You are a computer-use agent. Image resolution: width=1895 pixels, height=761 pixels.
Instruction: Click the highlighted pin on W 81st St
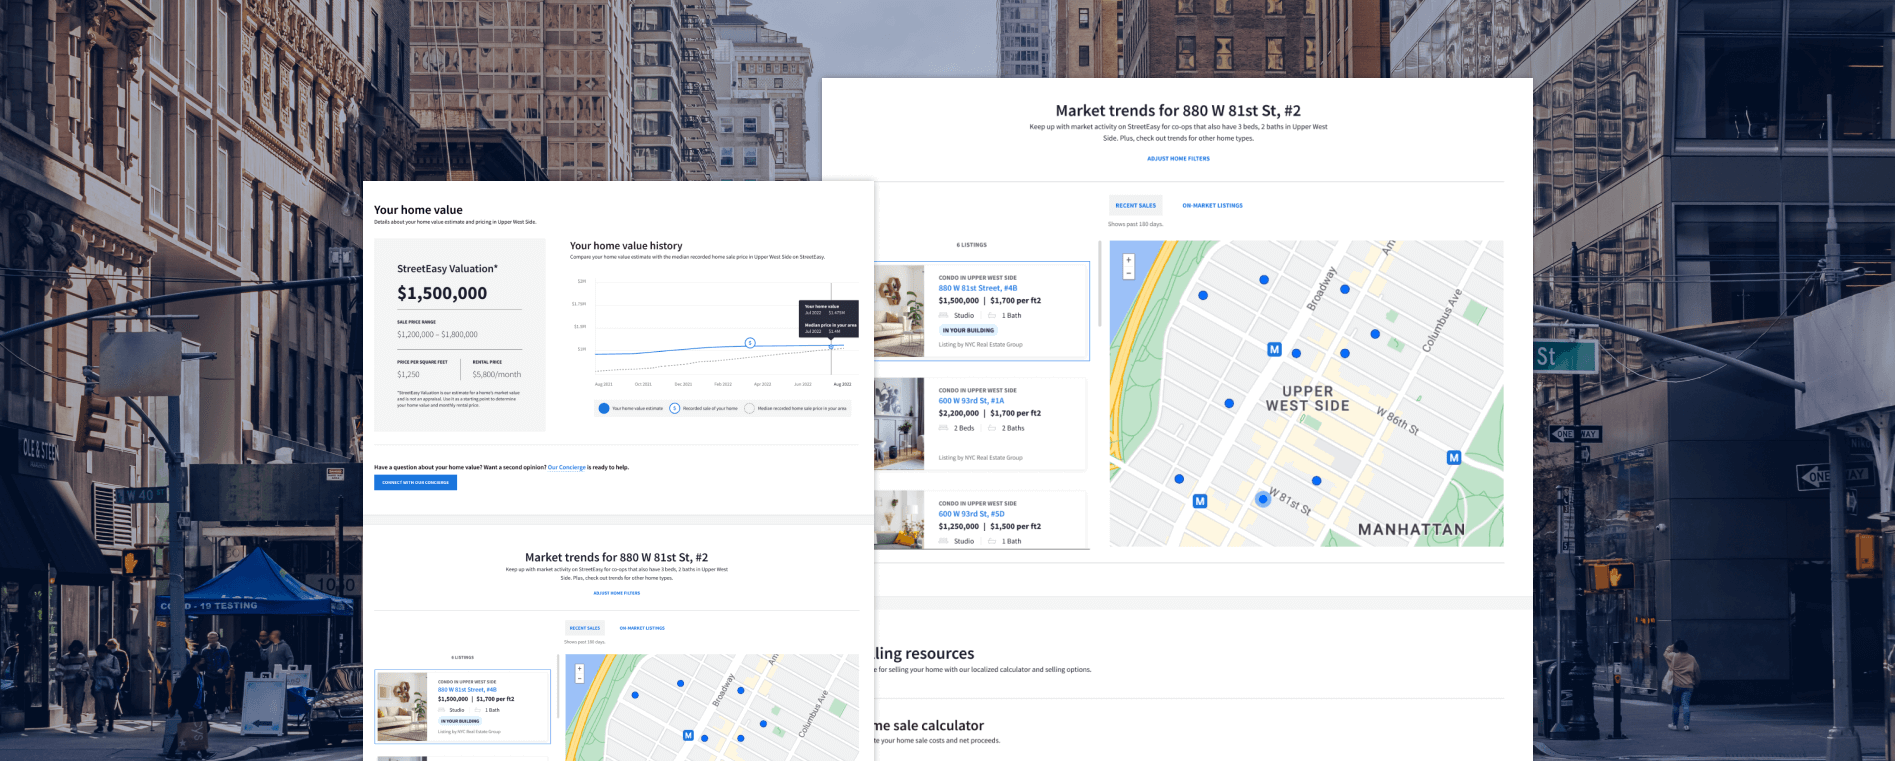(x=1263, y=498)
